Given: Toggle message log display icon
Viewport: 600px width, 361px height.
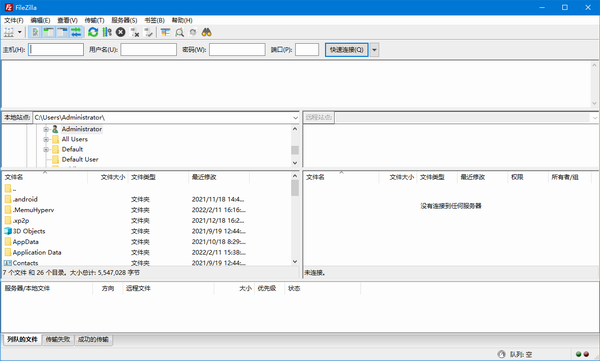Looking at the screenshot, I should [x=35, y=32].
